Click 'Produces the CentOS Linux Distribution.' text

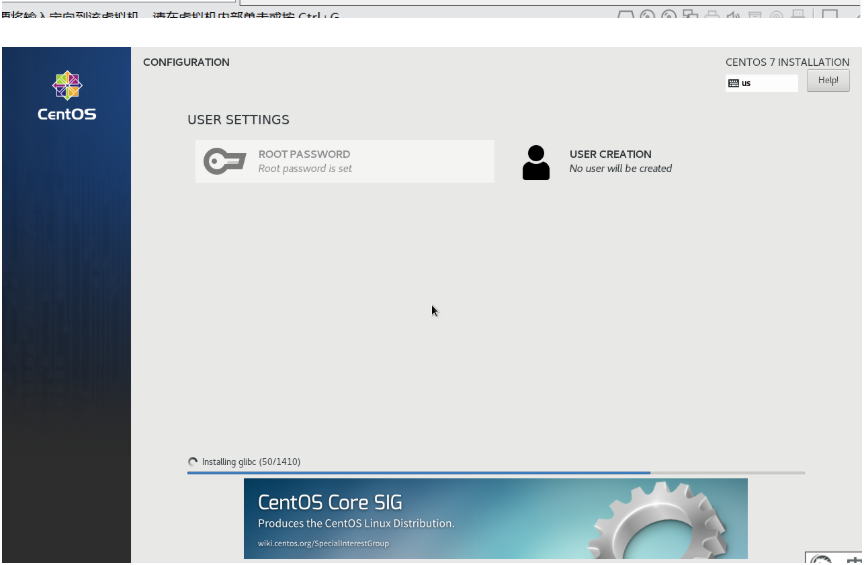tap(356, 523)
